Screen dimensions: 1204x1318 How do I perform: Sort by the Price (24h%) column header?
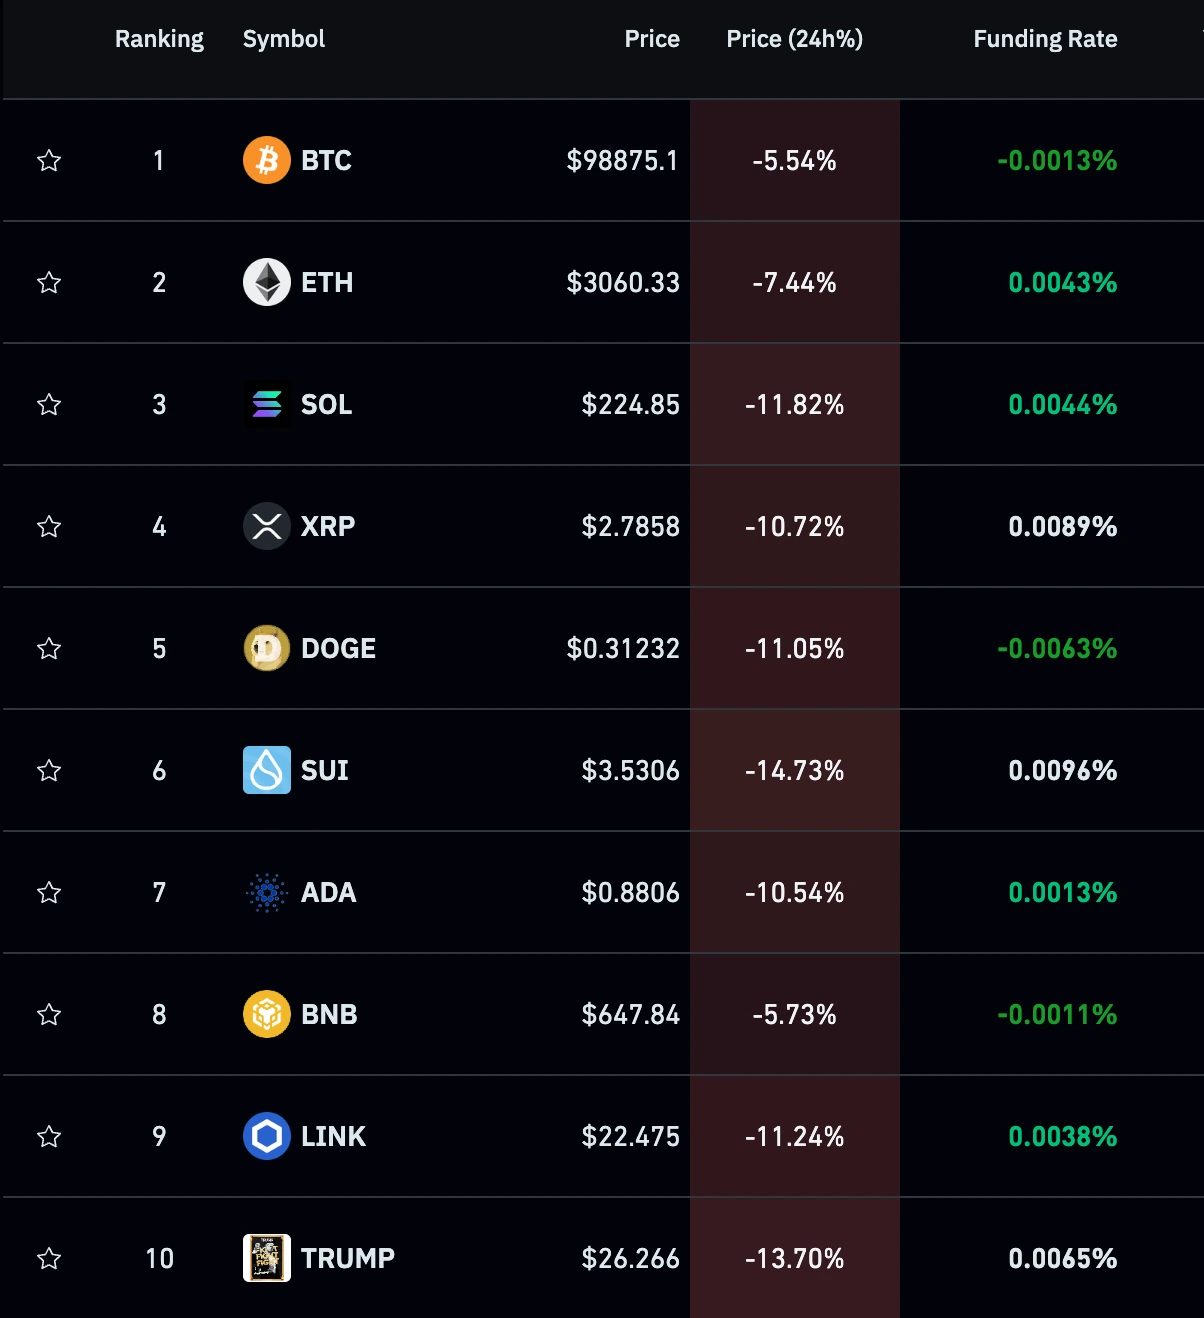(794, 39)
